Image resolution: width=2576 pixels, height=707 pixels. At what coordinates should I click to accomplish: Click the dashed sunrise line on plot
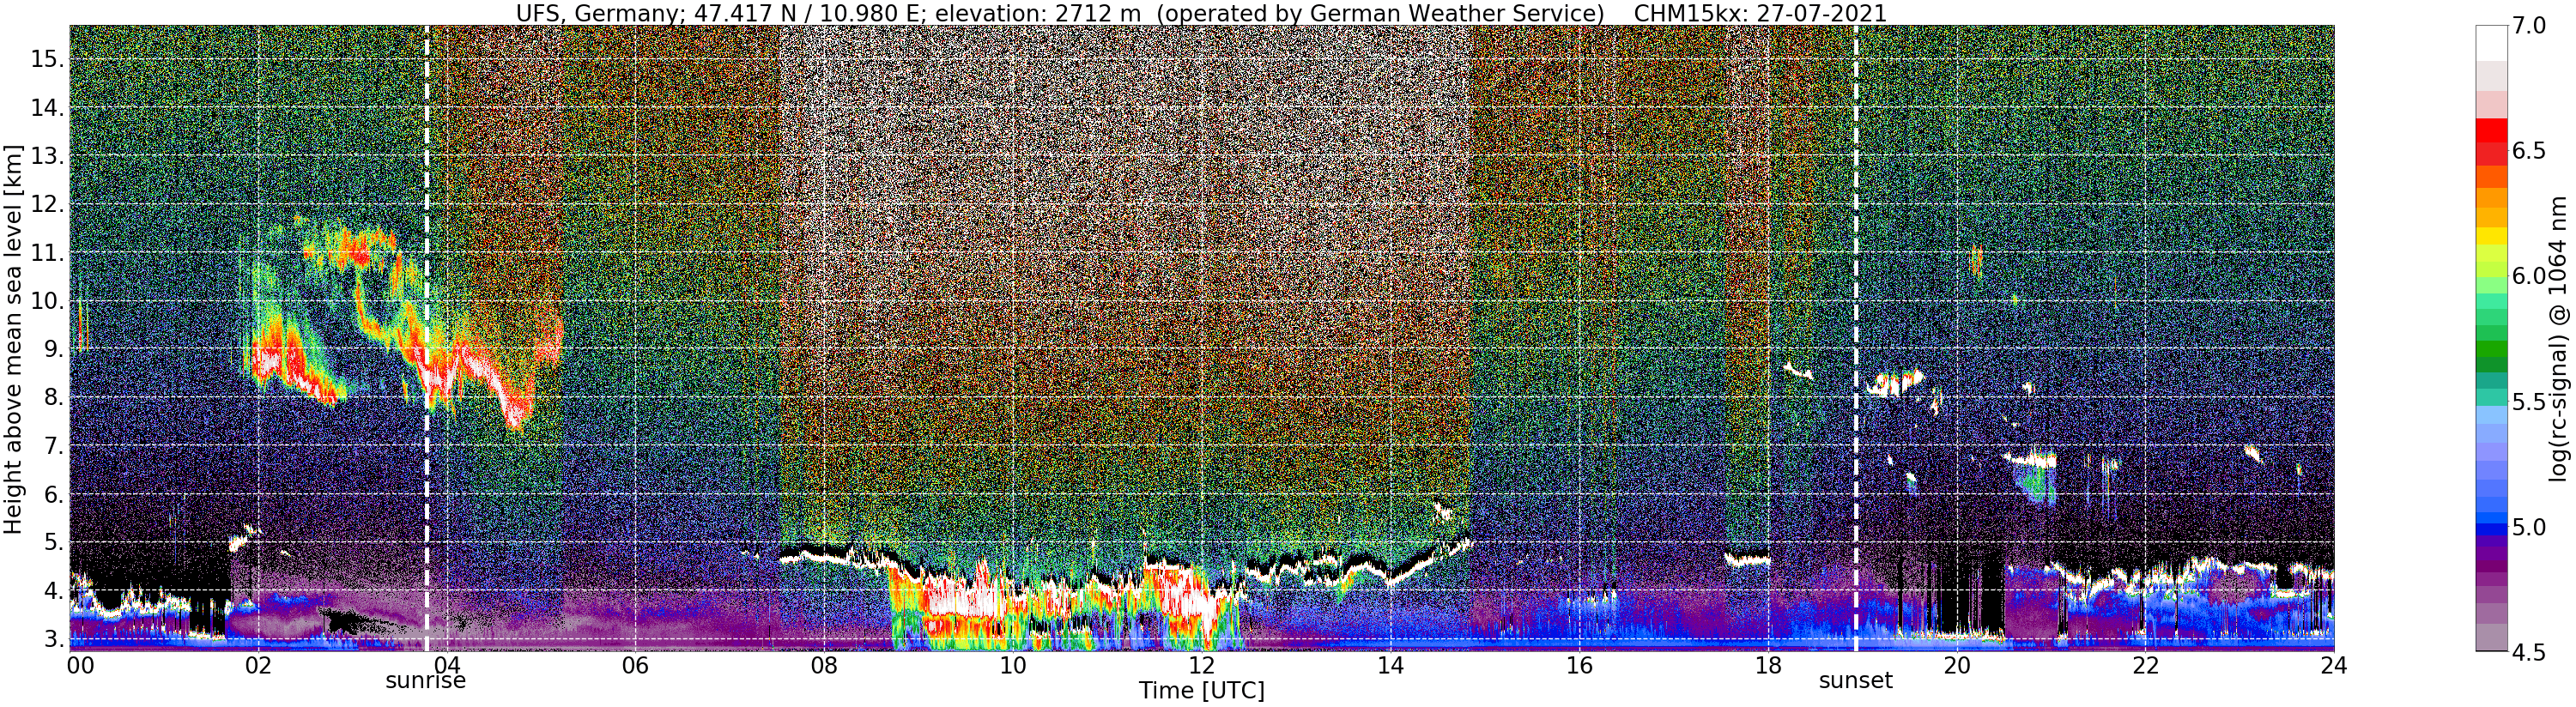click(x=427, y=338)
